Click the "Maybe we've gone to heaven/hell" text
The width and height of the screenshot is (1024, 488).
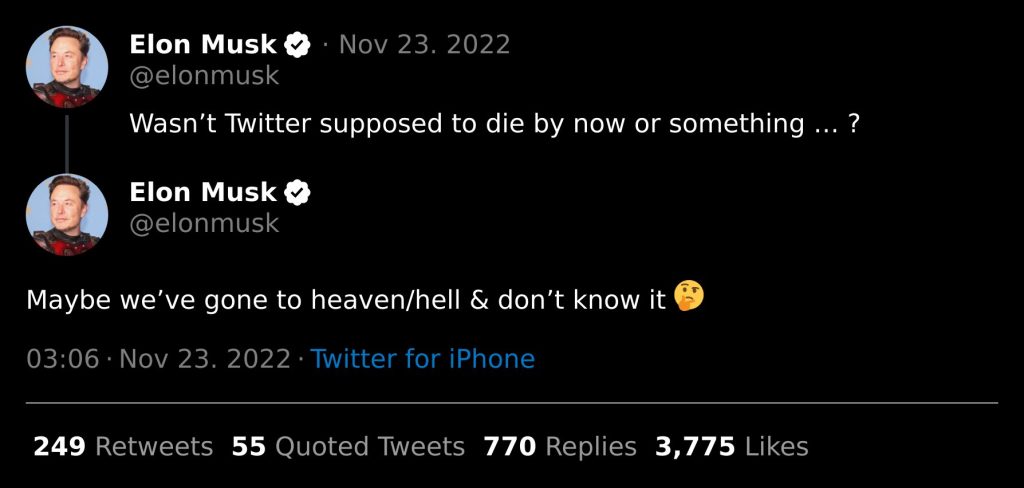pos(346,300)
